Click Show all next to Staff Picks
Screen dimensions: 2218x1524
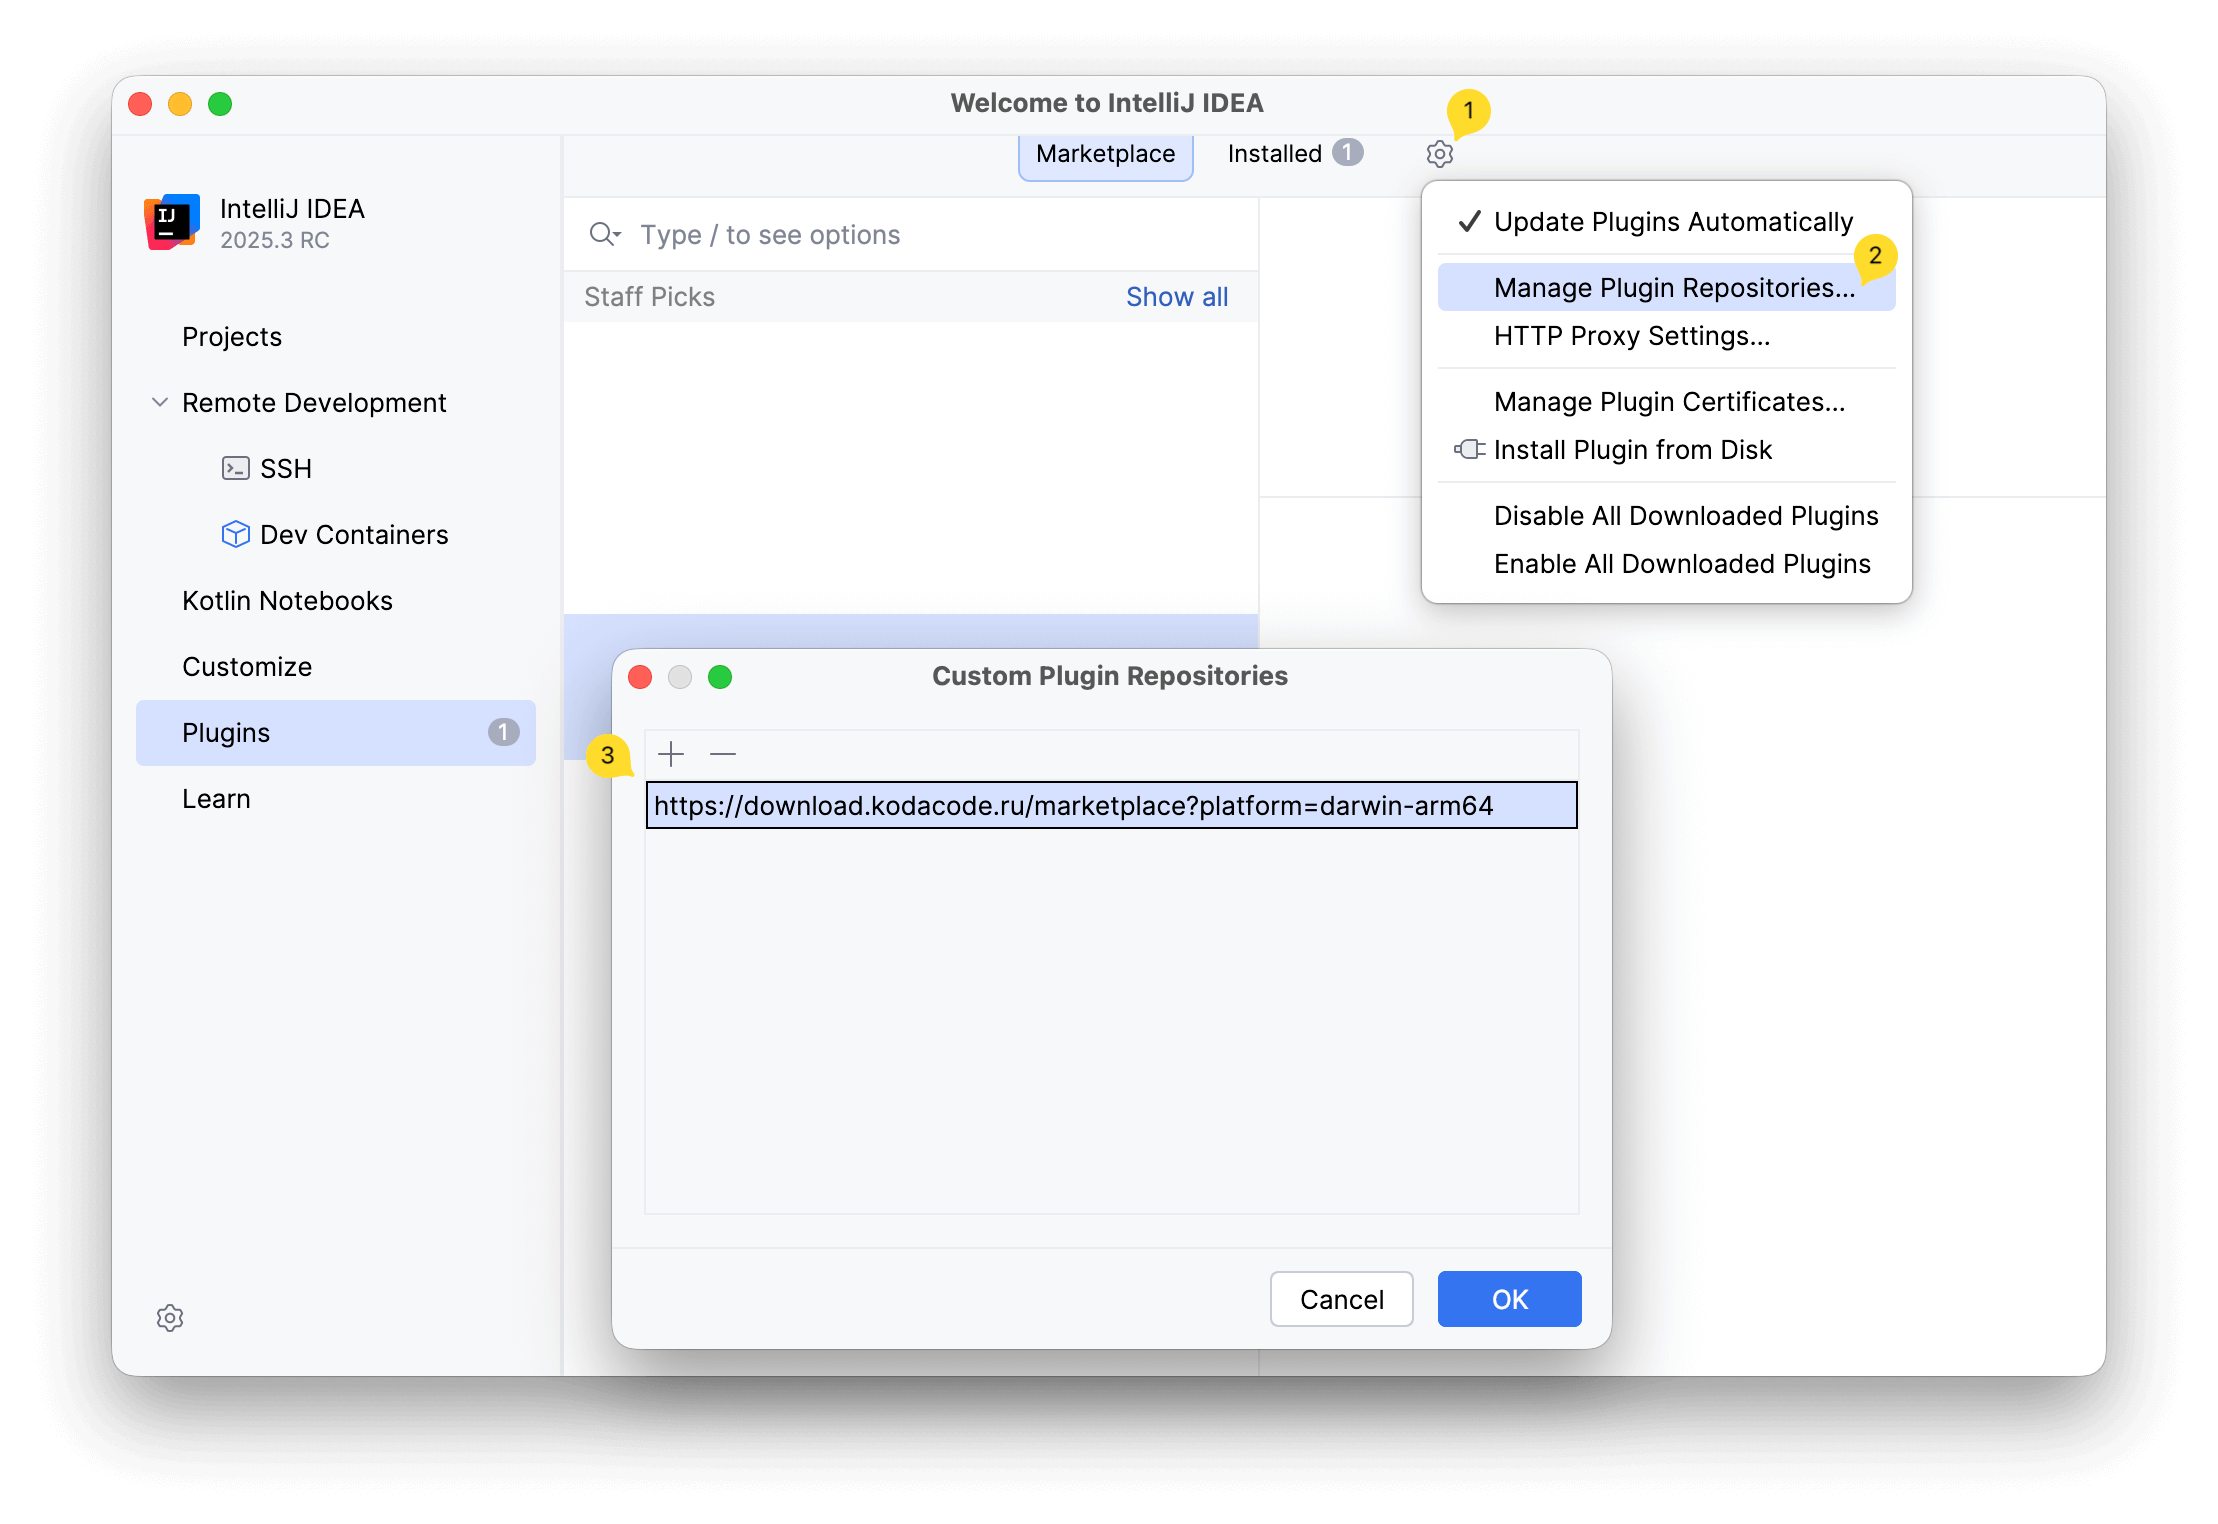pos(1177,296)
